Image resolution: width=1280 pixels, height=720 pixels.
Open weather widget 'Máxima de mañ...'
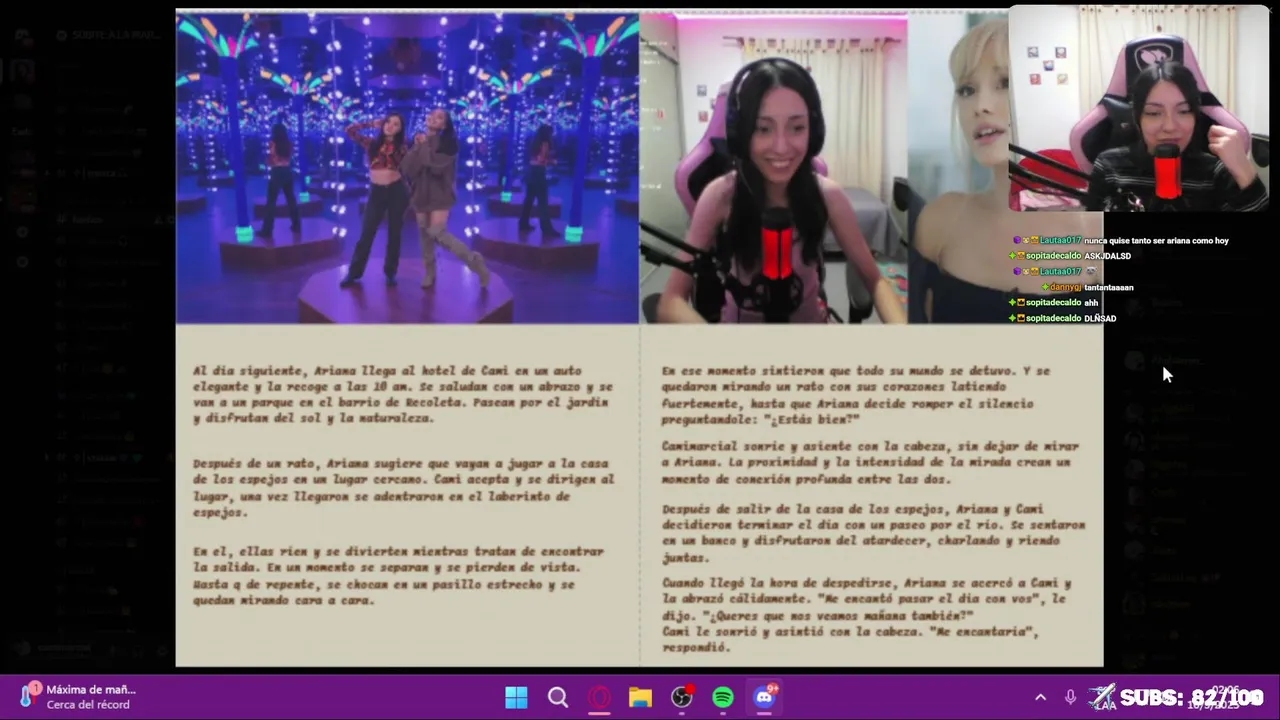80,697
